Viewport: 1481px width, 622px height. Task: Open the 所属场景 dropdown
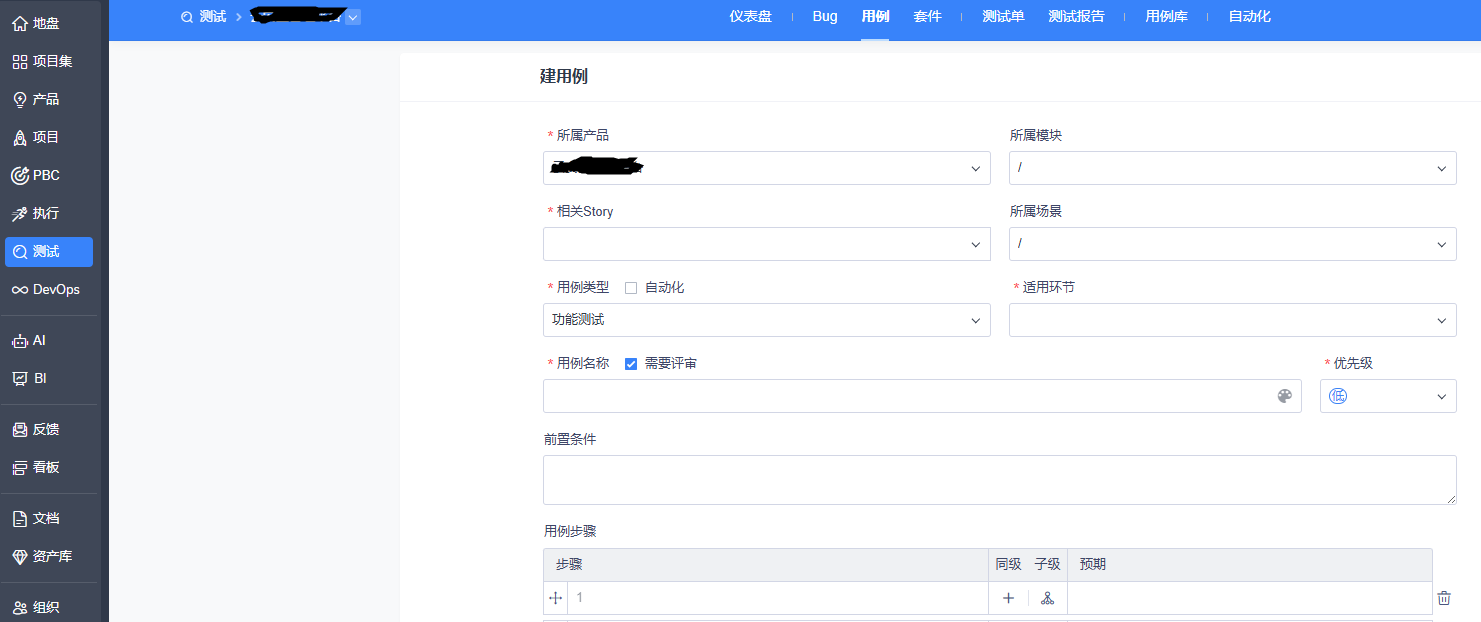point(1232,244)
